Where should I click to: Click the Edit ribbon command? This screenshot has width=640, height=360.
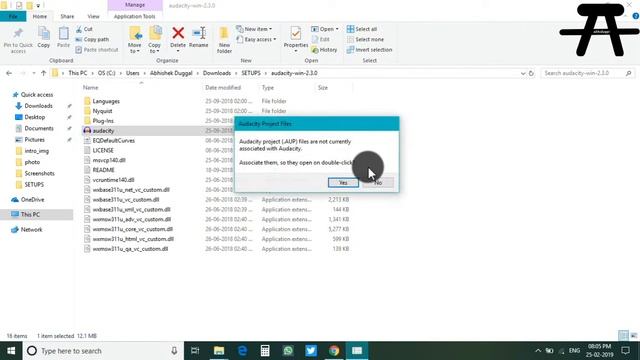[x=321, y=40]
